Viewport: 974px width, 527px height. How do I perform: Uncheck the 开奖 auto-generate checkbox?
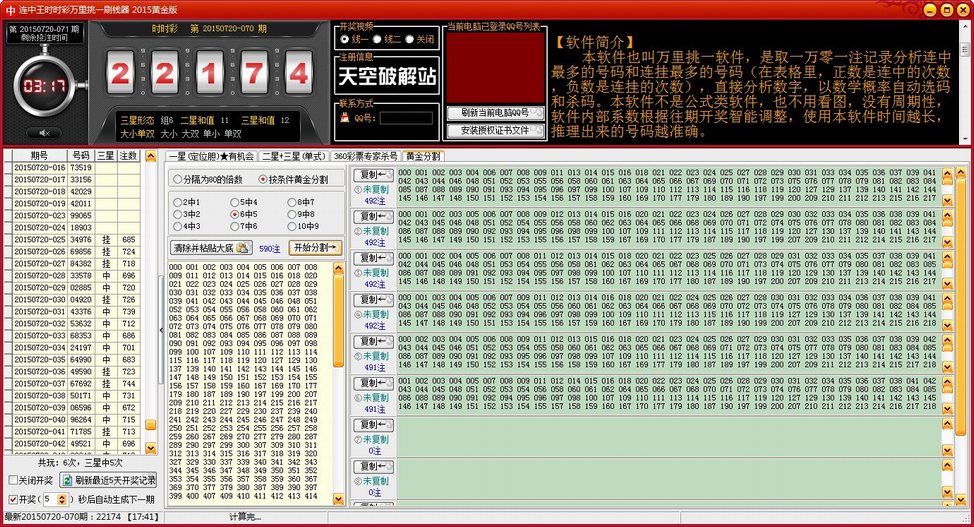pos(12,498)
